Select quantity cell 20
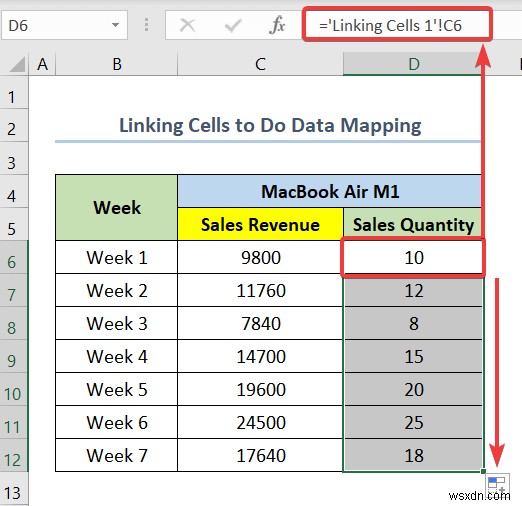The width and height of the screenshot is (522, 506). coord(413,389)
